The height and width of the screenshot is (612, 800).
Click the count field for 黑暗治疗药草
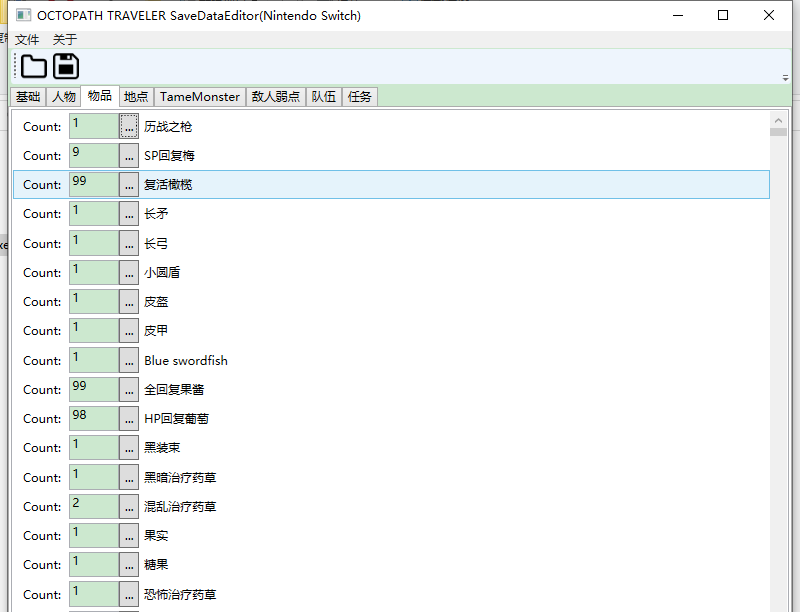94,477
